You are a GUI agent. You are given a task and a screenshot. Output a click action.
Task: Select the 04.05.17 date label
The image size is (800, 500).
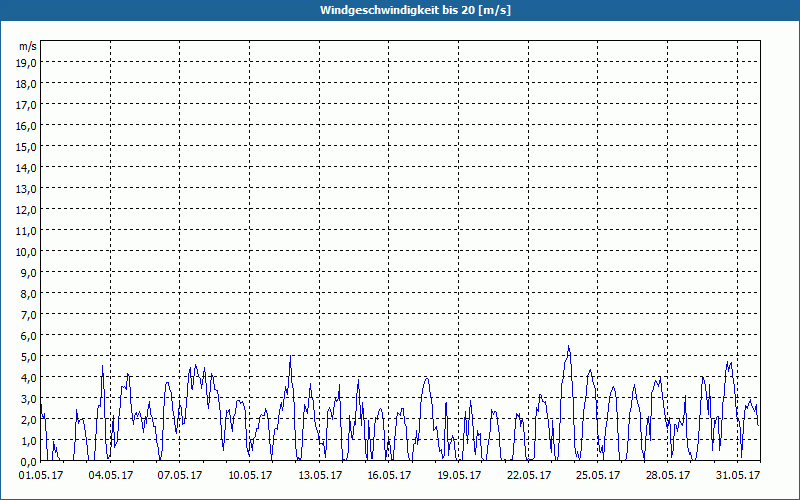(x=111, y=476)
